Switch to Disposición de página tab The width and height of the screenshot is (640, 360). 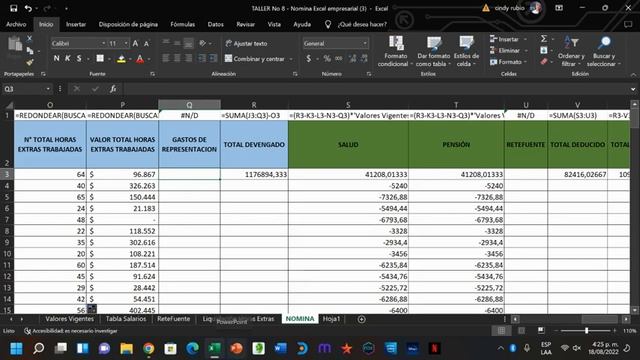(128, 24)
